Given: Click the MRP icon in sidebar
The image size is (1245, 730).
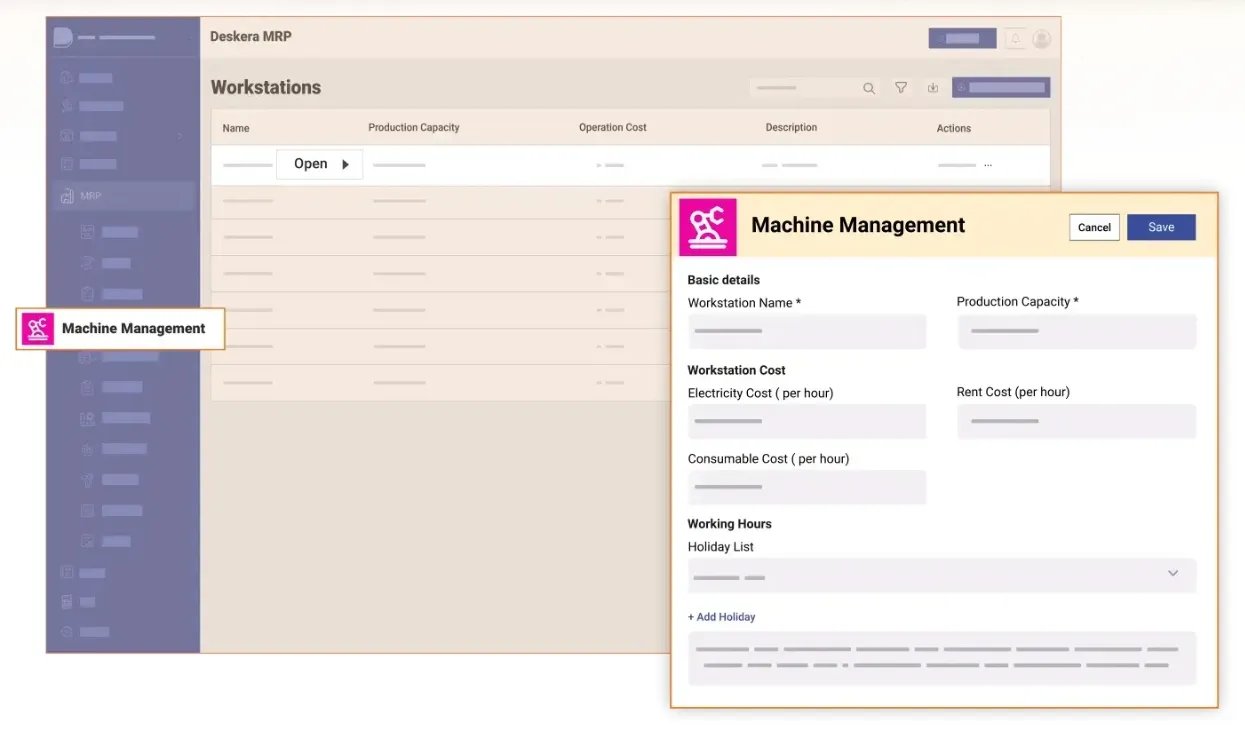Looking at the screenshot, I should click(x=67, y=196).
